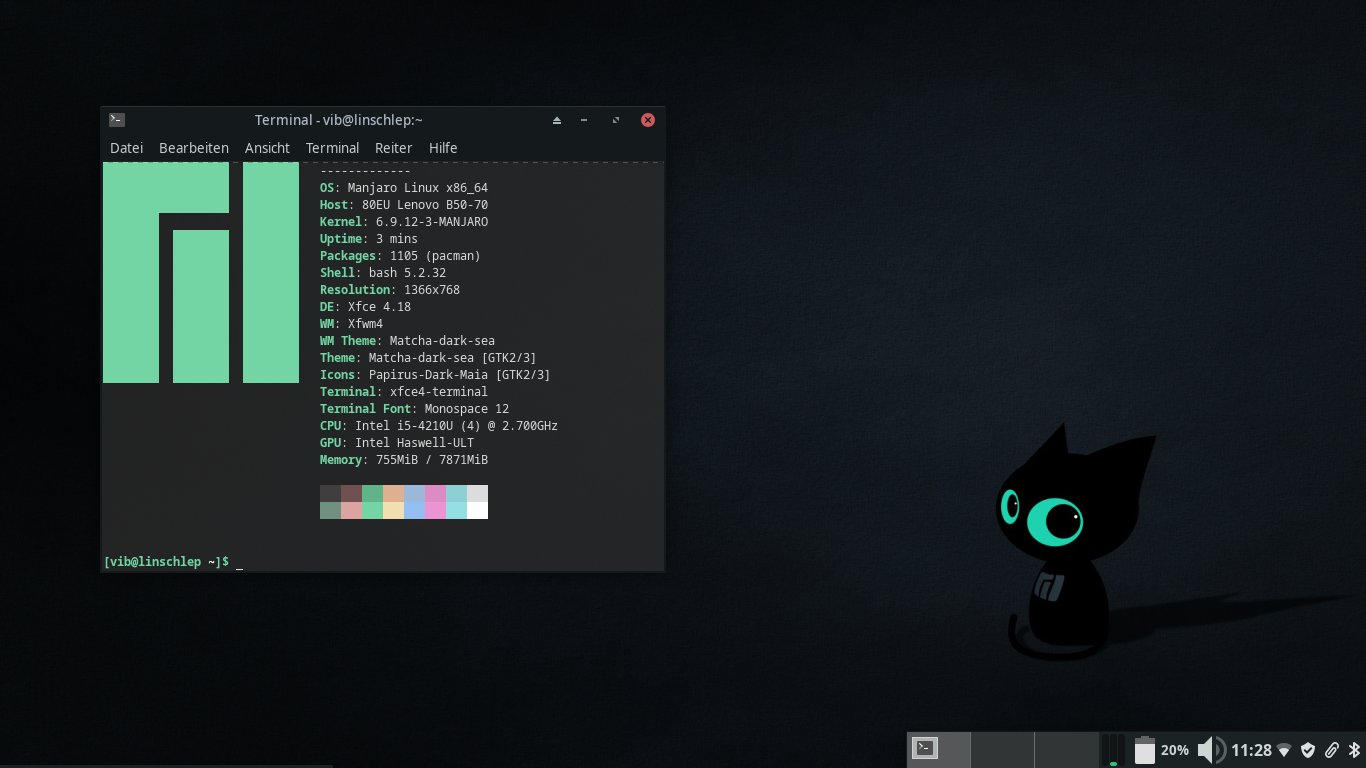Image resolution: width=1366 pixels, height=768 pixels.
Task: Open the Datei menu
Action: click(x=126, y=148)
